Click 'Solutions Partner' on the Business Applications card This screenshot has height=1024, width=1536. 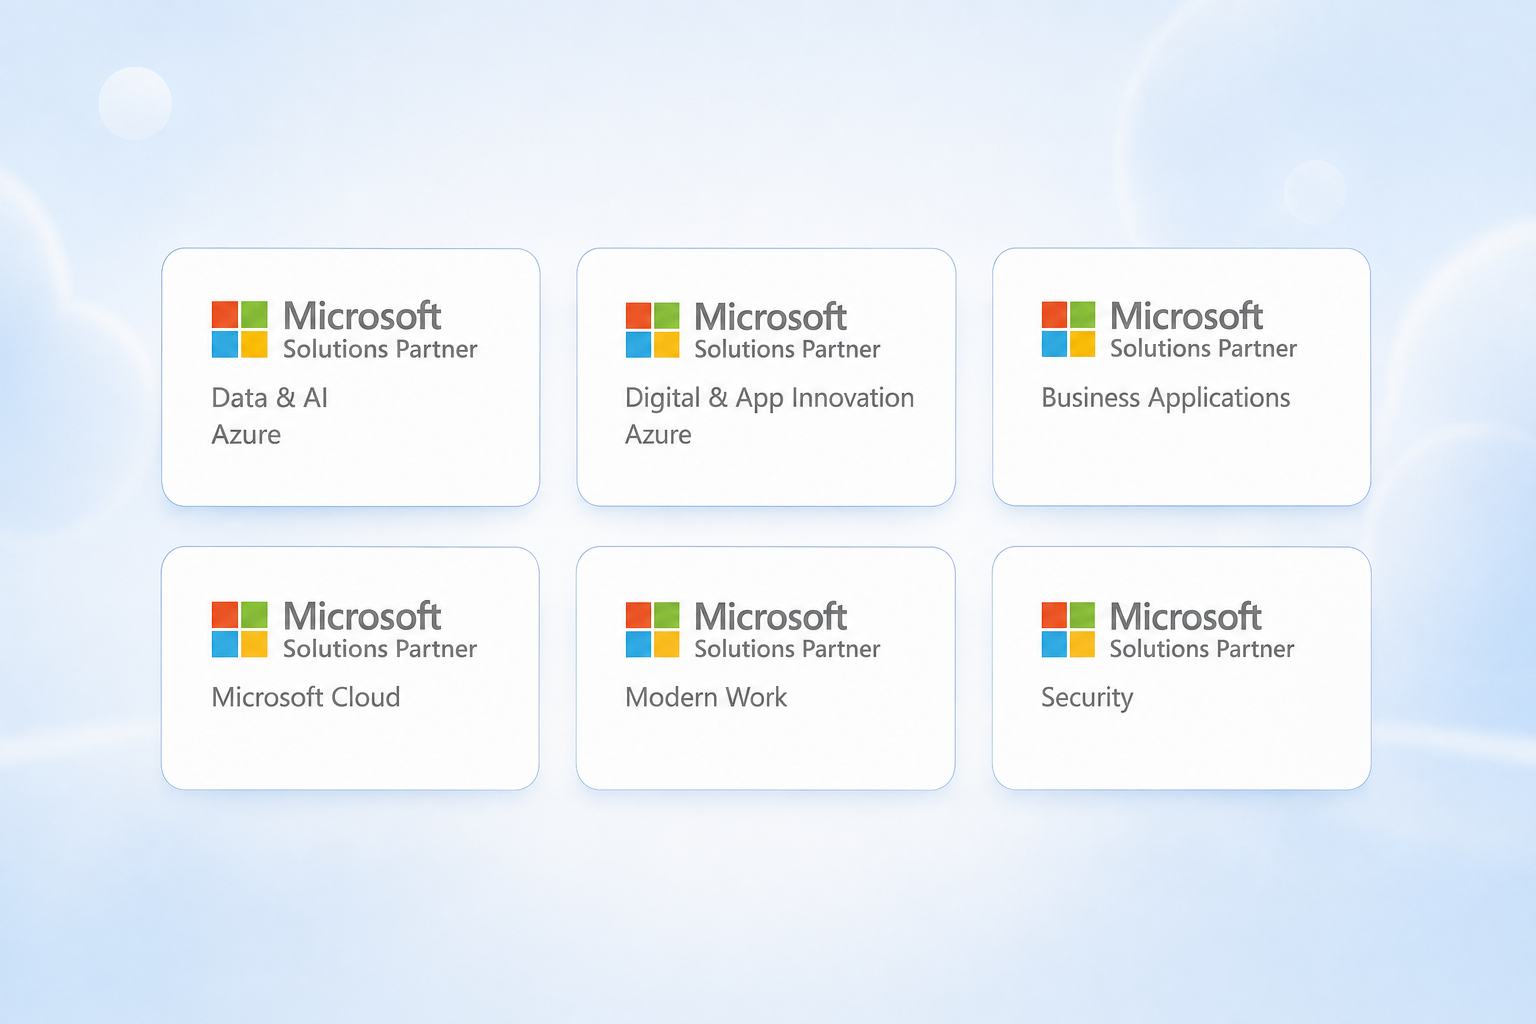click(1203, 348)
